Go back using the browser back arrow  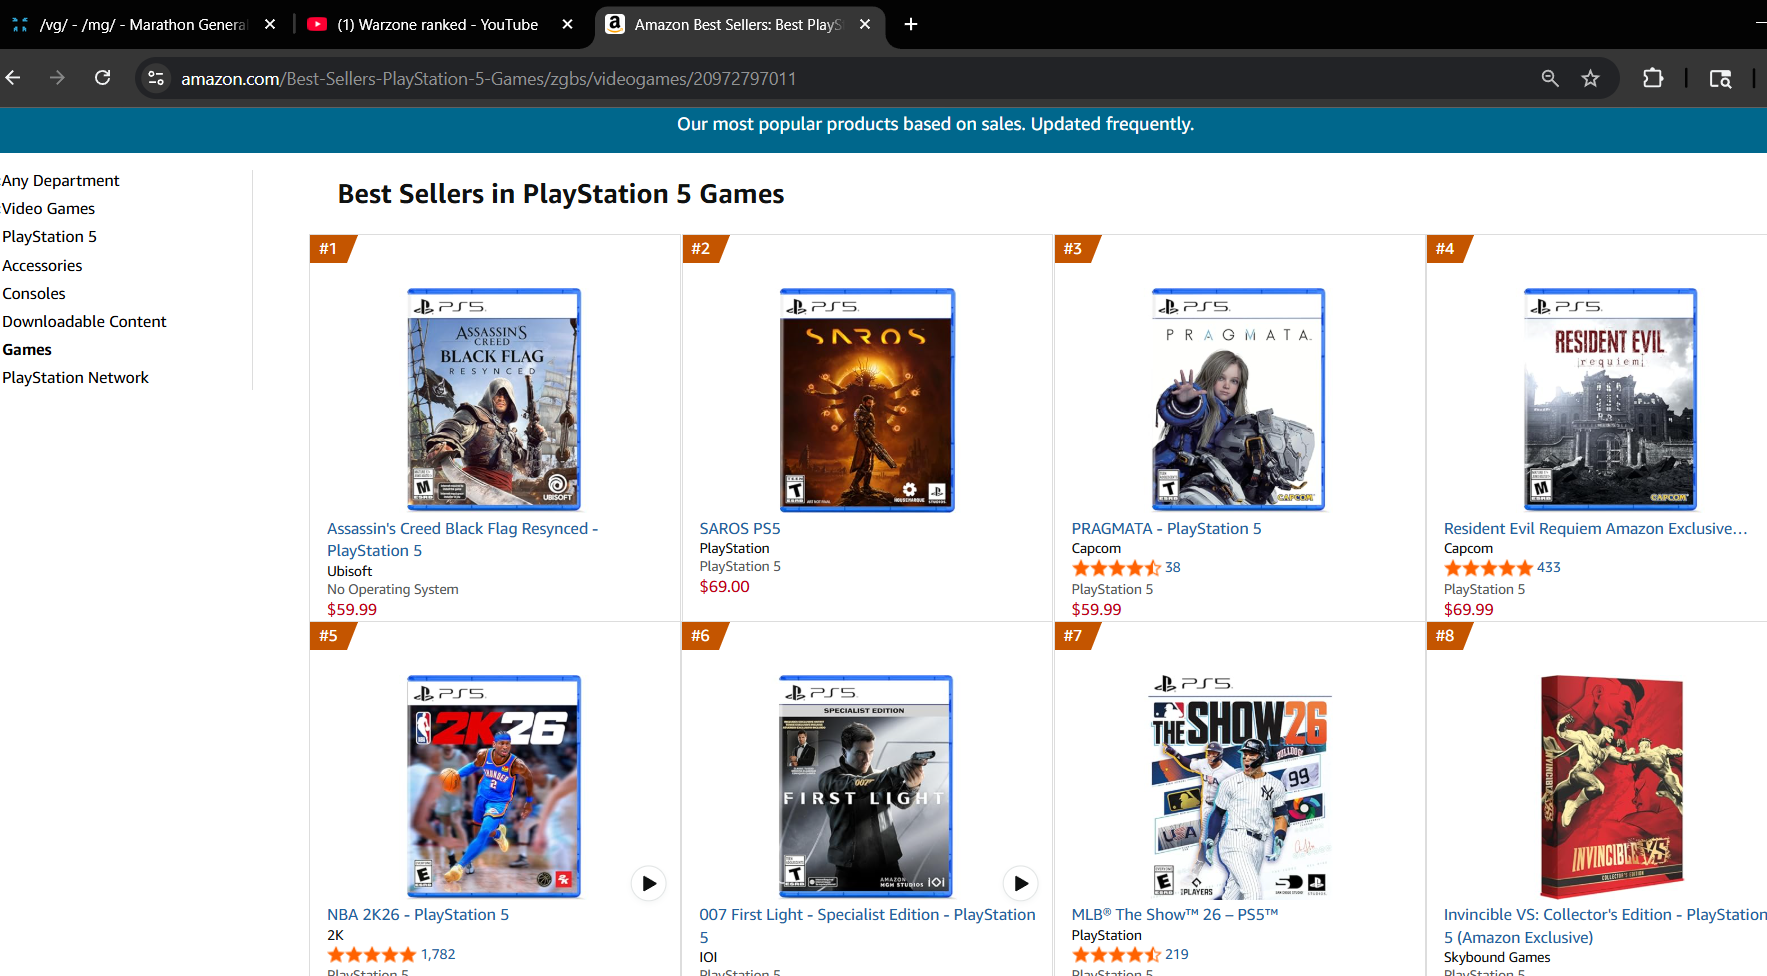point(13,78)
